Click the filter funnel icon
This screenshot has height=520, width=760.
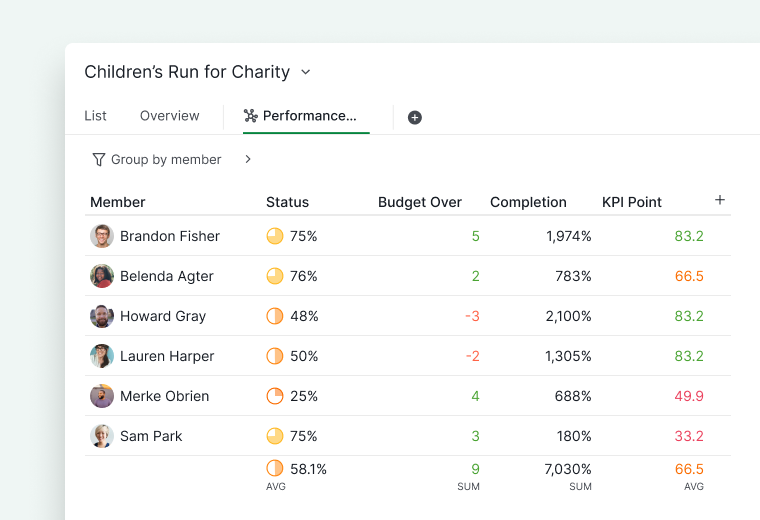[98, 159]
